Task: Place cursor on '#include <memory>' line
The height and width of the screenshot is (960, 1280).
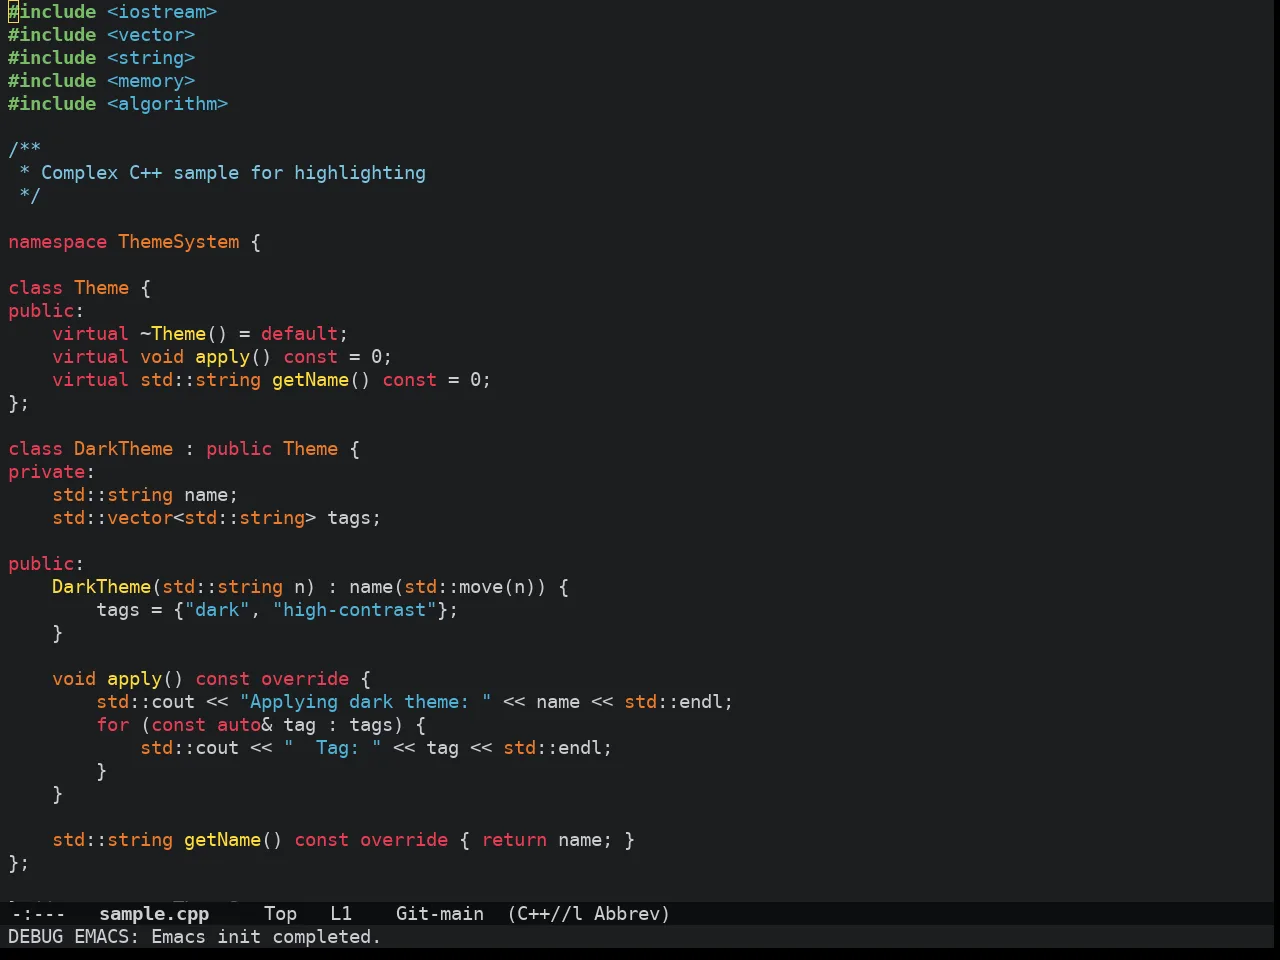Action: pyautogui.click(x=102, y=81)
